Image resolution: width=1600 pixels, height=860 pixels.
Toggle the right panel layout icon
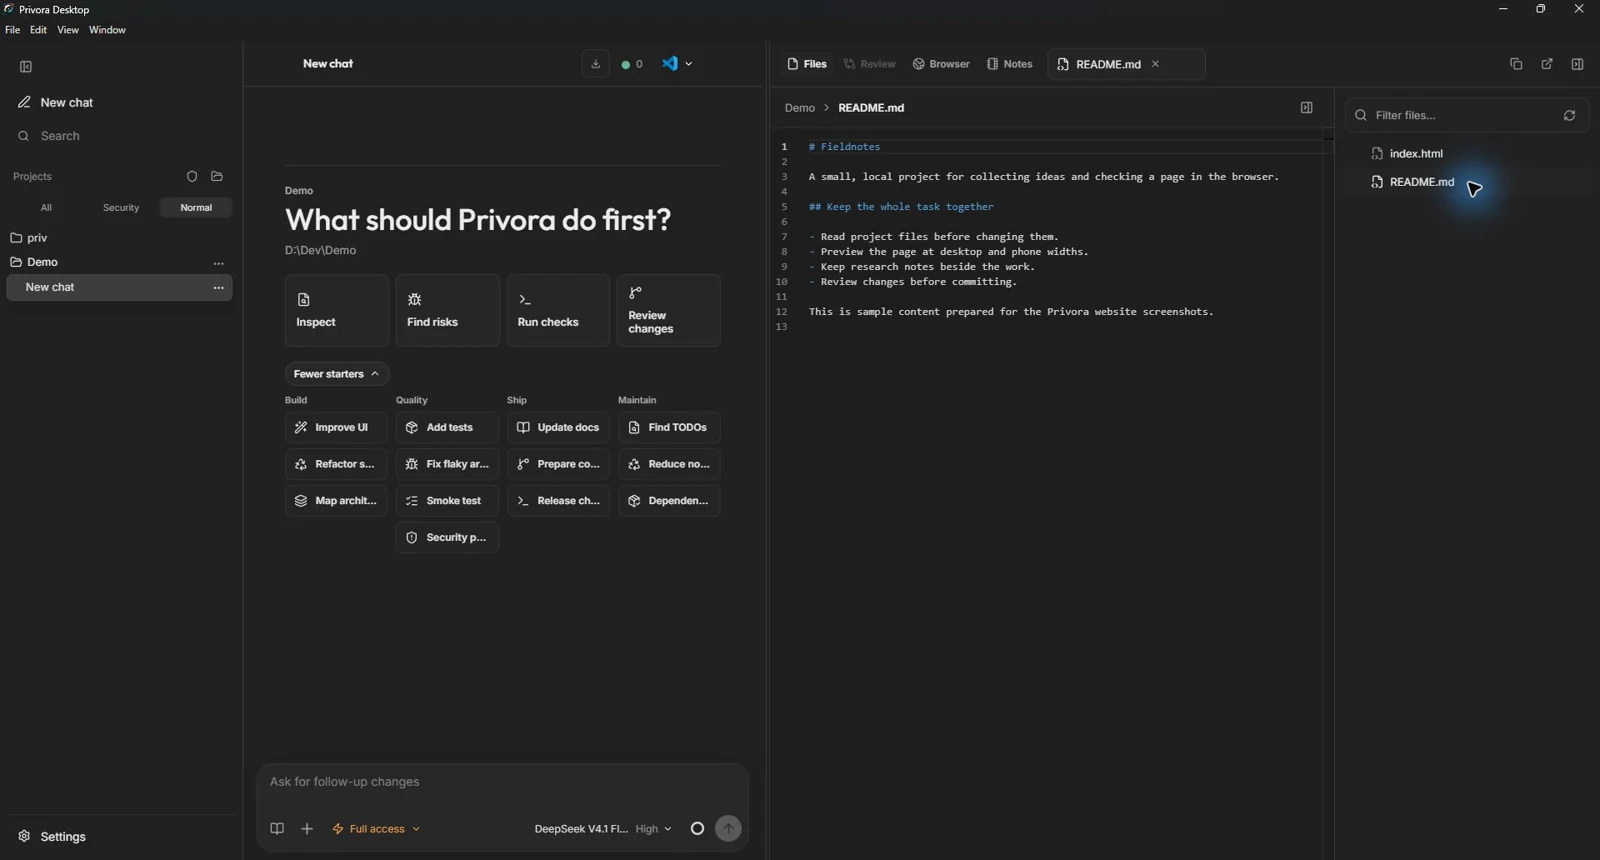1578,64
